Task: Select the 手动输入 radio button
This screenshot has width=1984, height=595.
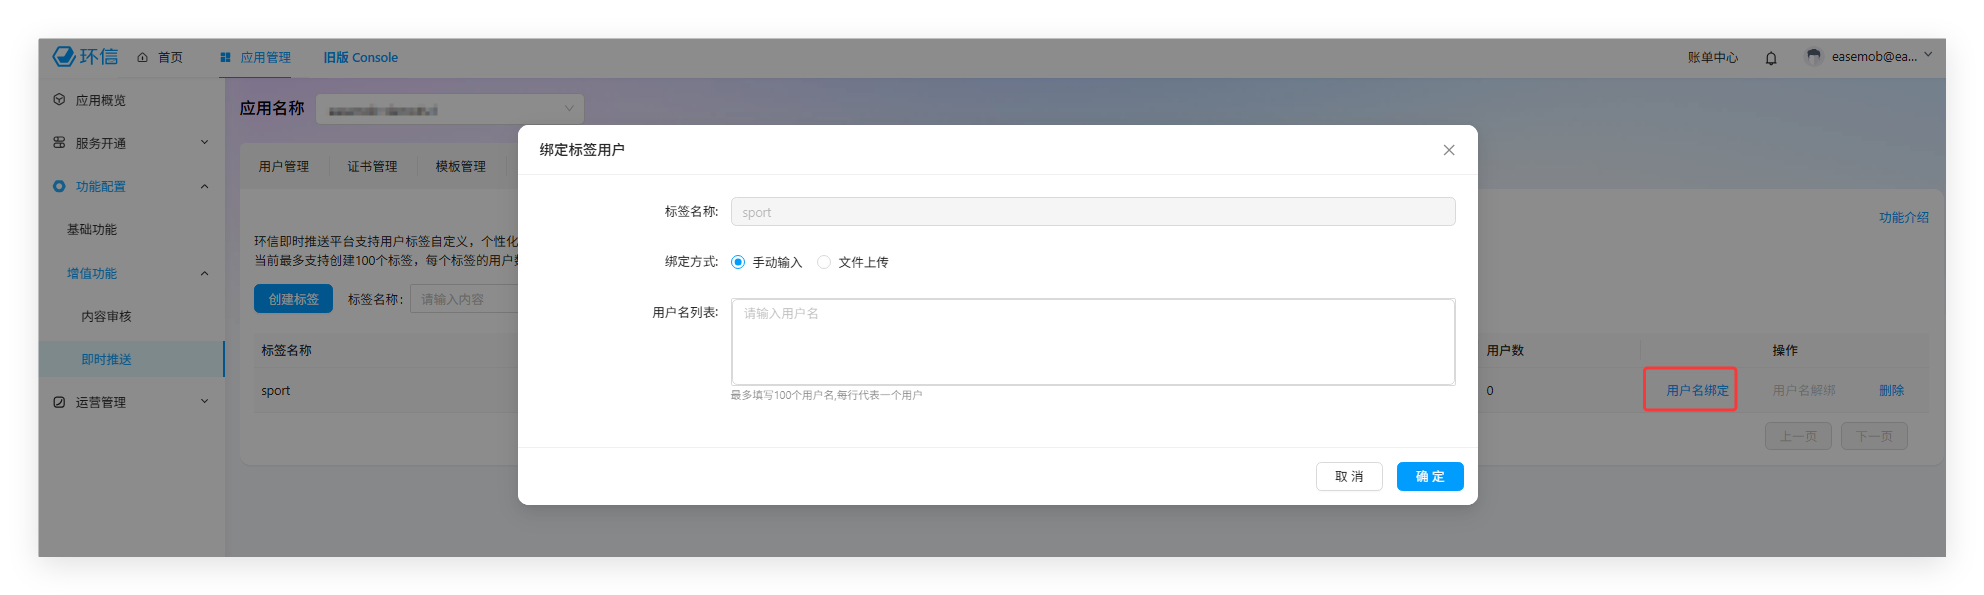Action: (x=738, y=262)
